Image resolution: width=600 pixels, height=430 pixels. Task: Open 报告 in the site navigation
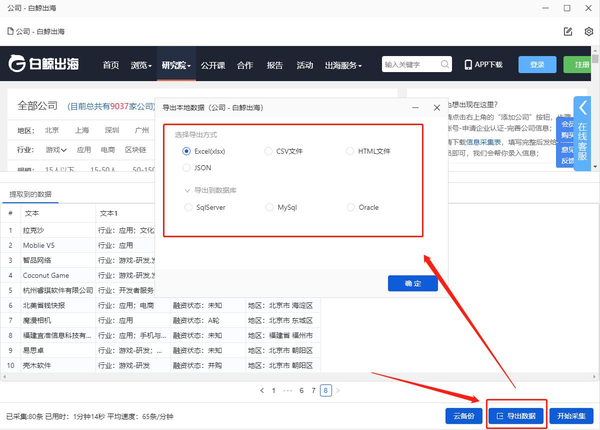pyautogui.click(x=275, y=65)
